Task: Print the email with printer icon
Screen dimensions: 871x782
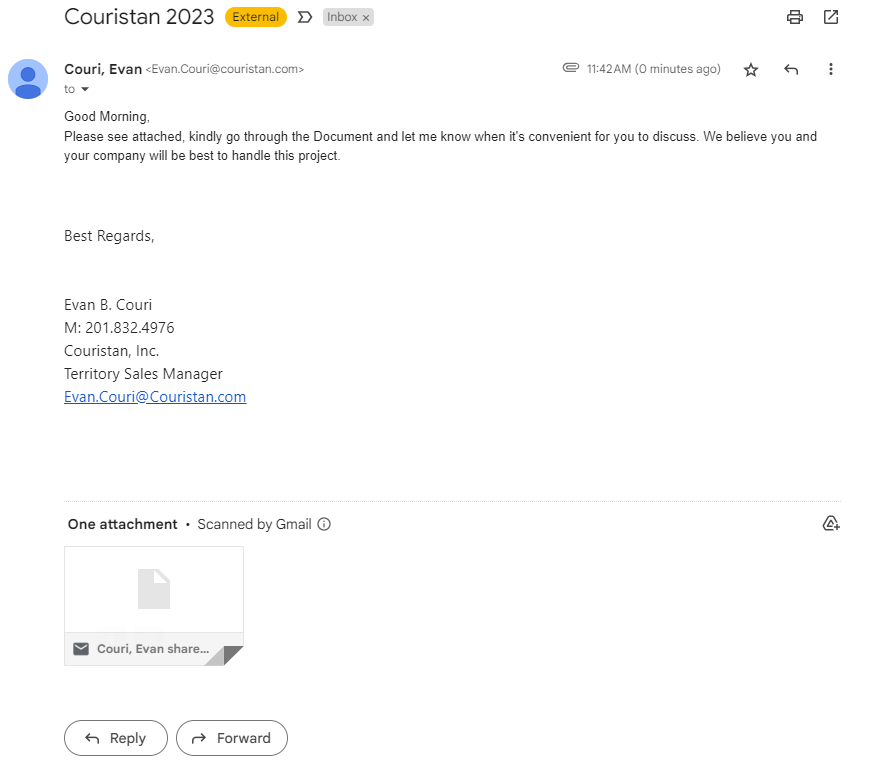Action: click(x=794, y=17)
